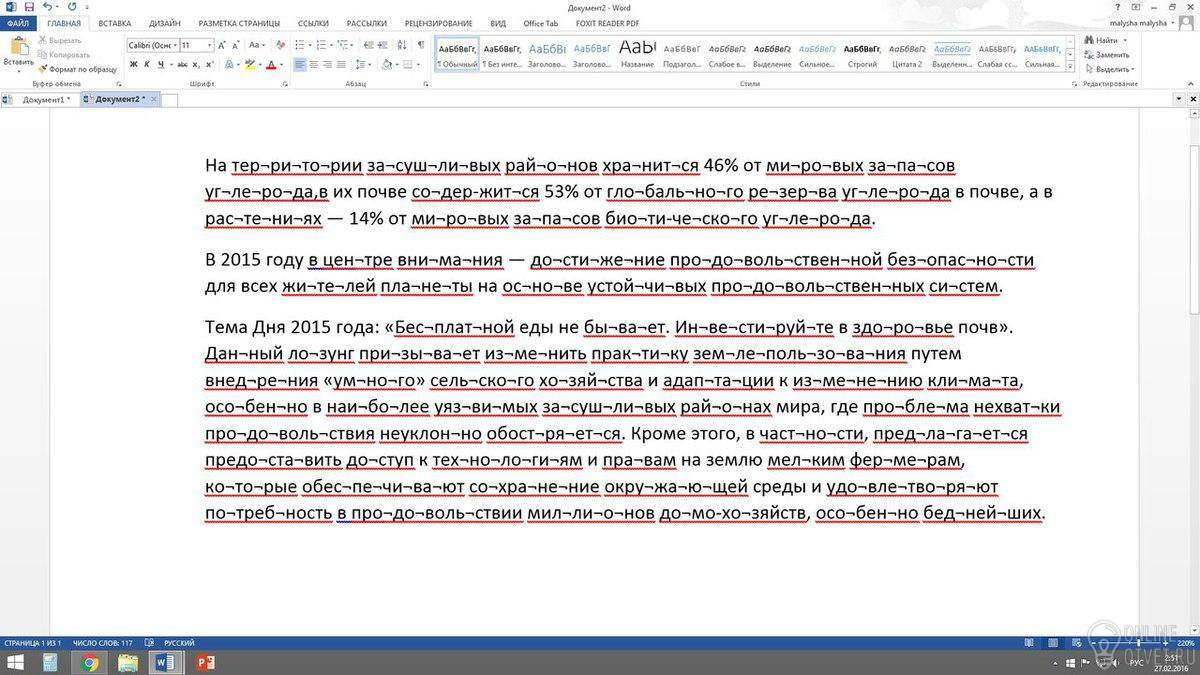Toggle bold Ж formatting
Viewport: 1200px width, 675px height.
(x=132, y=65)
